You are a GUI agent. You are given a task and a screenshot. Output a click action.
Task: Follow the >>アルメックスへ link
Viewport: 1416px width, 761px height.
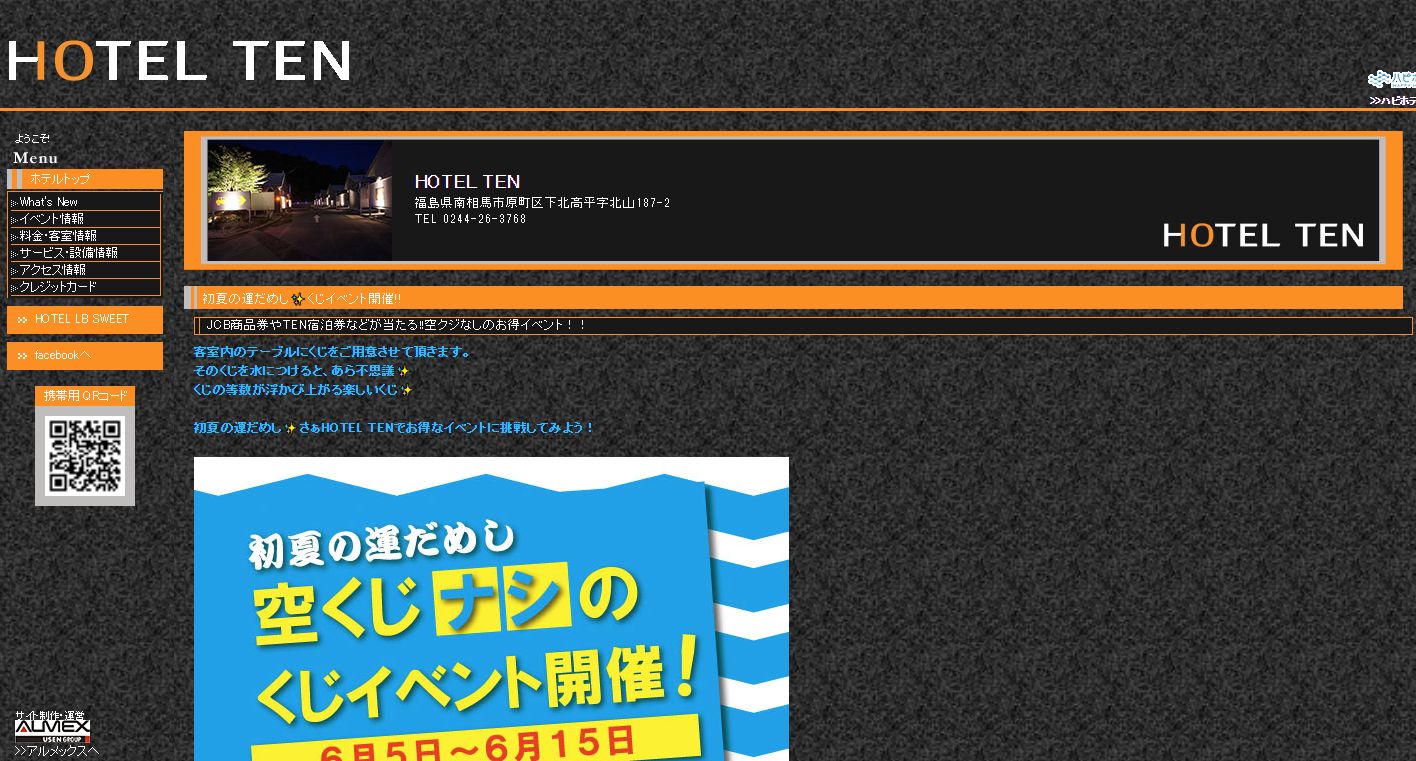tap(57, 751)
